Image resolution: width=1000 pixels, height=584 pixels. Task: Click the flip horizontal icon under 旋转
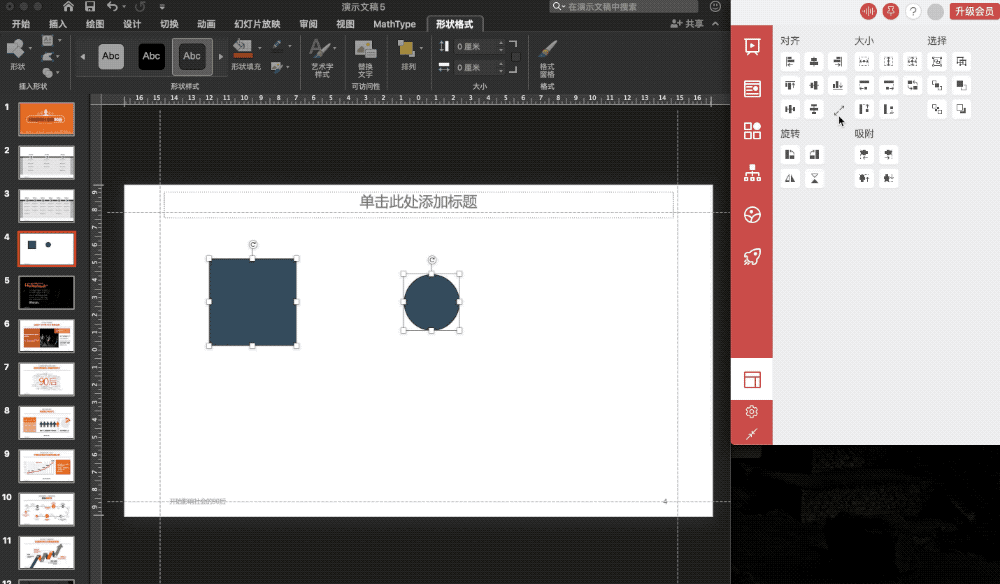[790, 179]
